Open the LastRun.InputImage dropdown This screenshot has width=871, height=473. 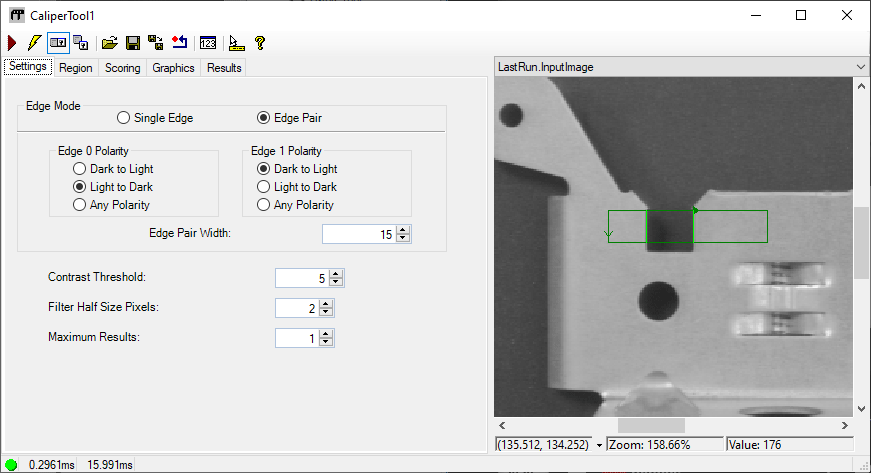[859, 66]
